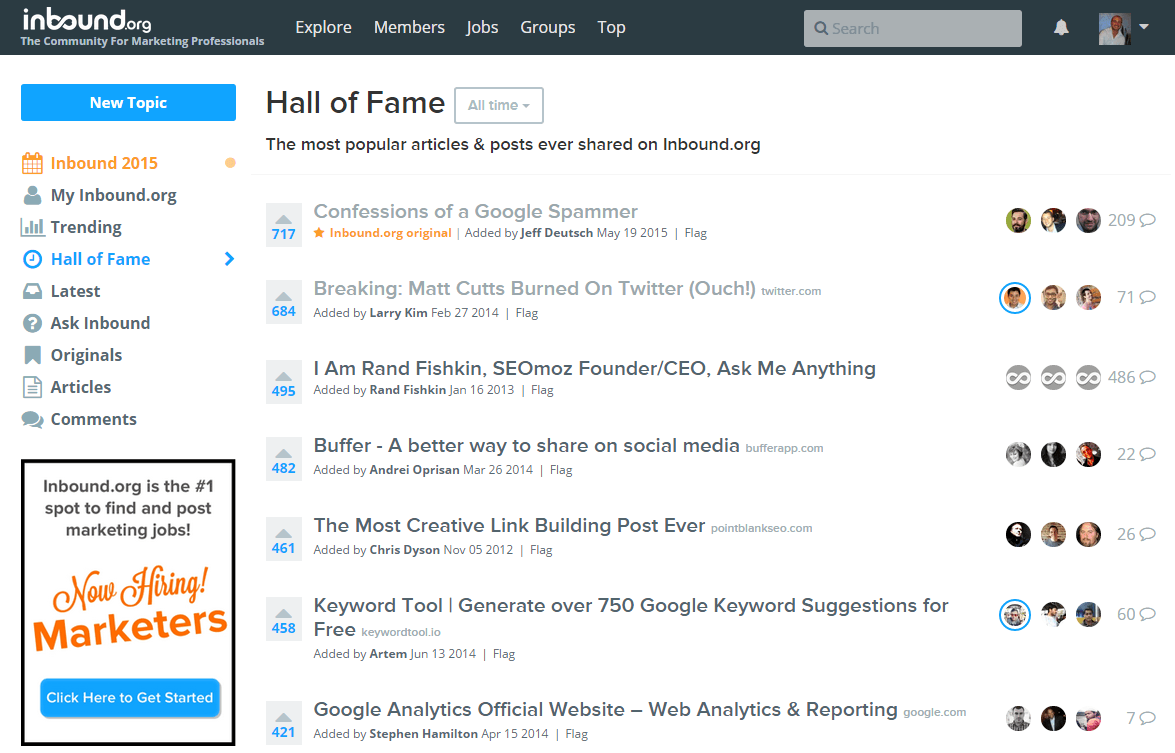Click the user profile photo in header

coord(1114,28)
